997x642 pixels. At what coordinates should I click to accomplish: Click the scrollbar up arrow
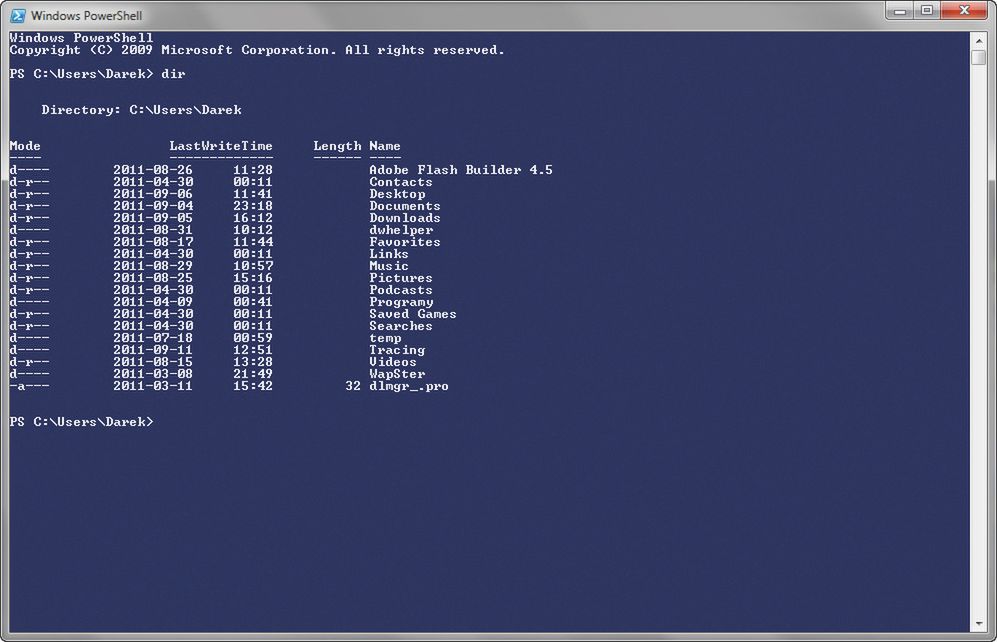tap(979, 41)
